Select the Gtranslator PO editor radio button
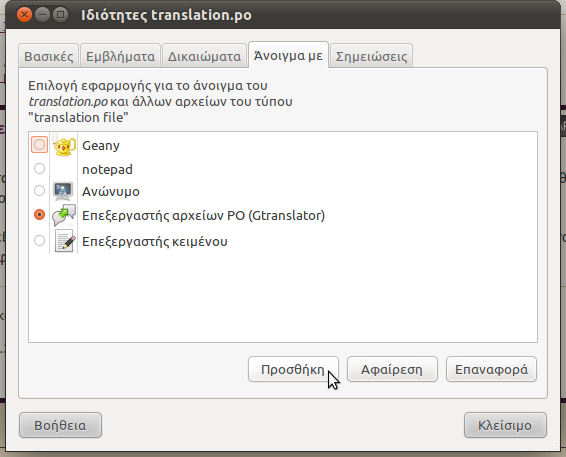The image size is (566, 457). click(x=39, y=215)
